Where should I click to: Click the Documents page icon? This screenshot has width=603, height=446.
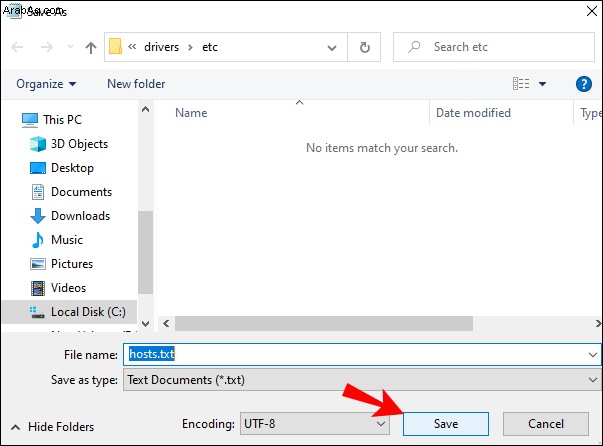[x=38, y=192]
